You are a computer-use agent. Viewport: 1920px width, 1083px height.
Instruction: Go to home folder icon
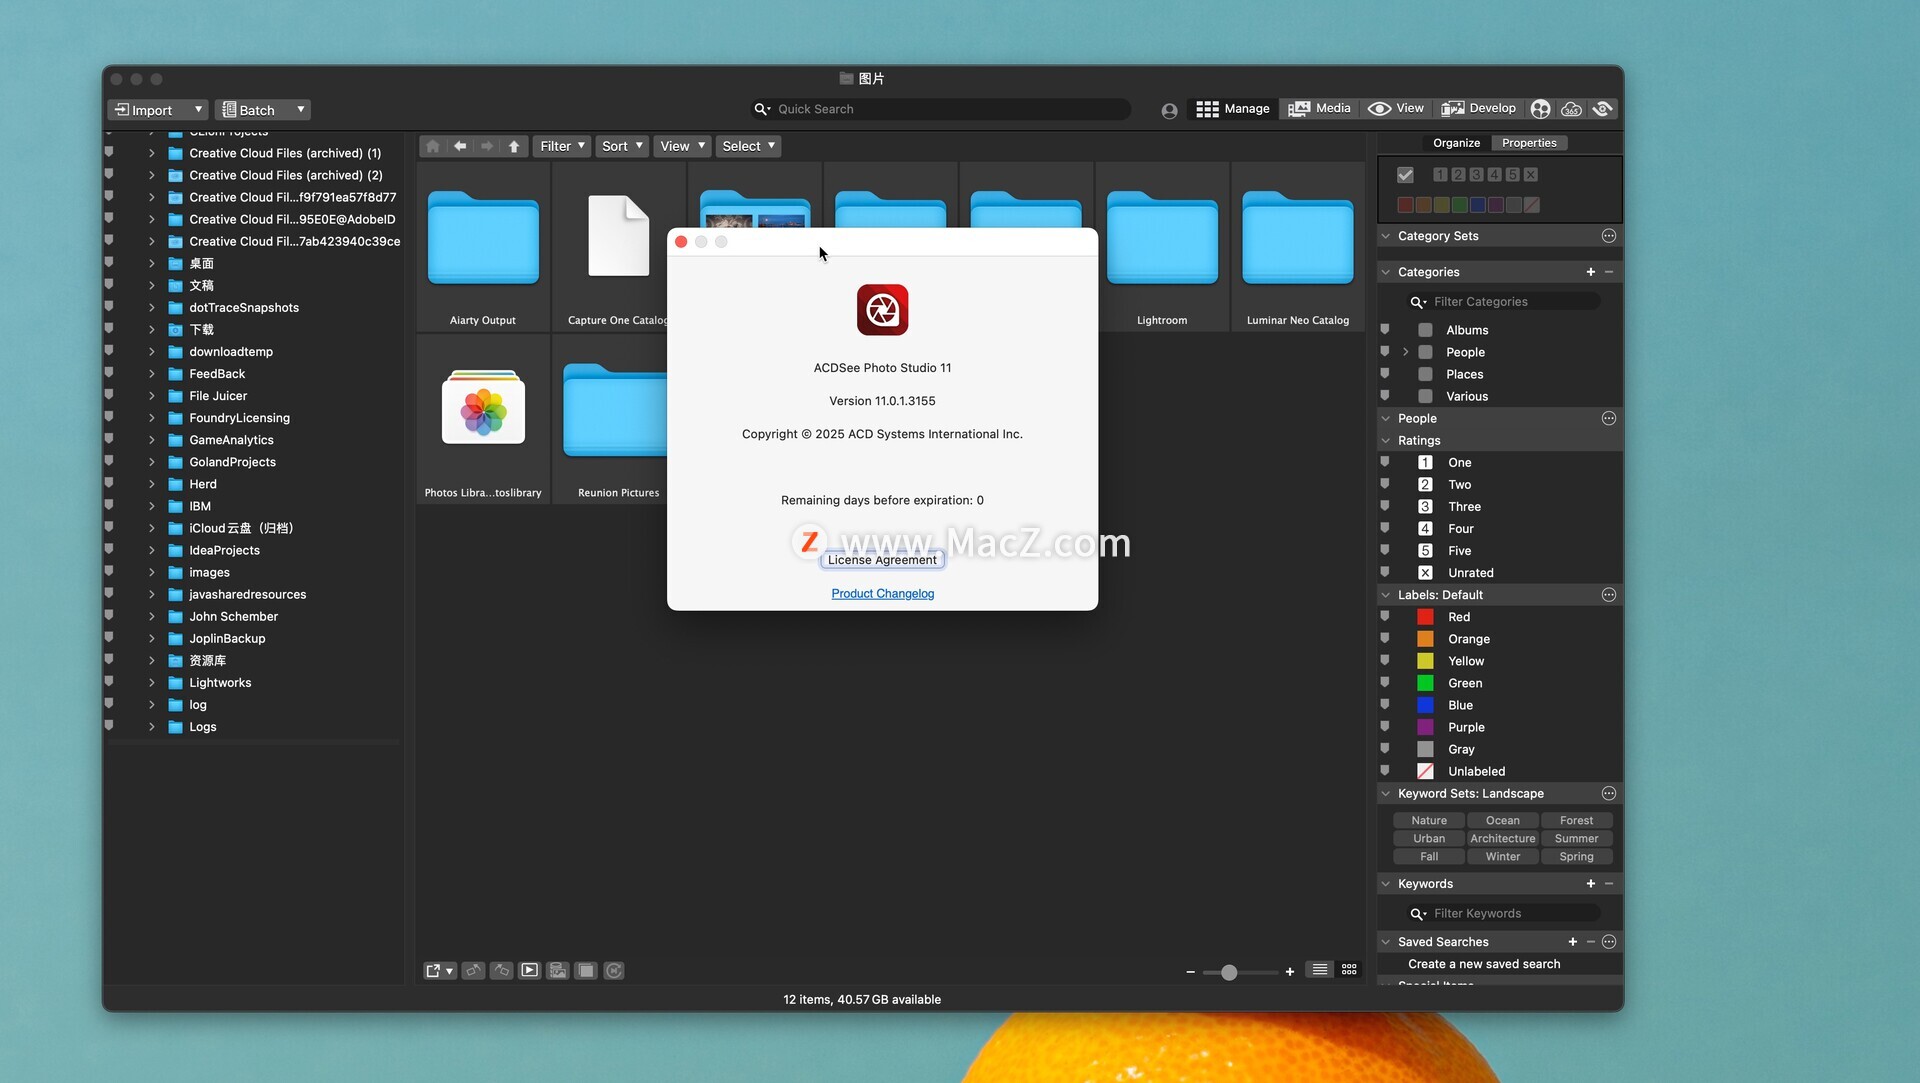pyautogui.click(x=433, y=146)
